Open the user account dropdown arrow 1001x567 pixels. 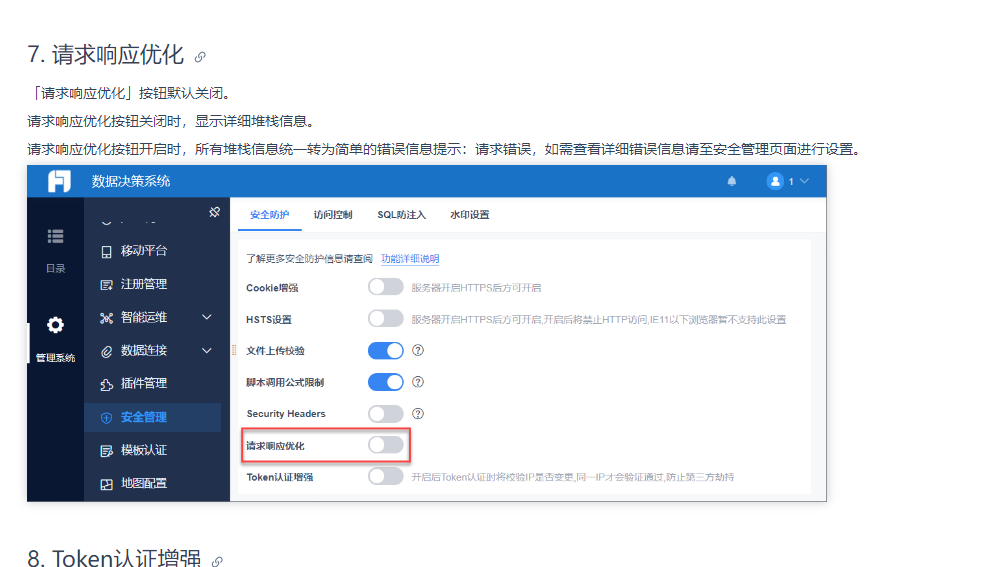coord(804,181)
